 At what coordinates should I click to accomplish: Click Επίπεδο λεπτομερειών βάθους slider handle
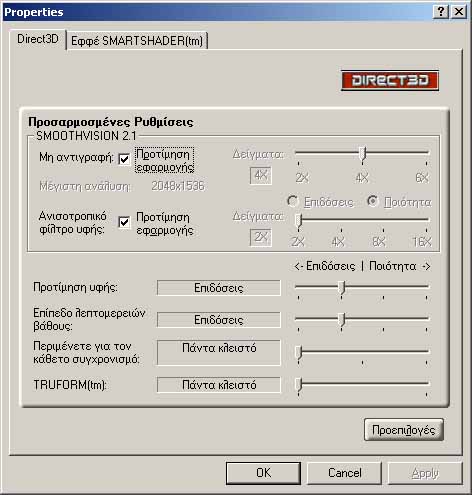click(x=342, y=319)
